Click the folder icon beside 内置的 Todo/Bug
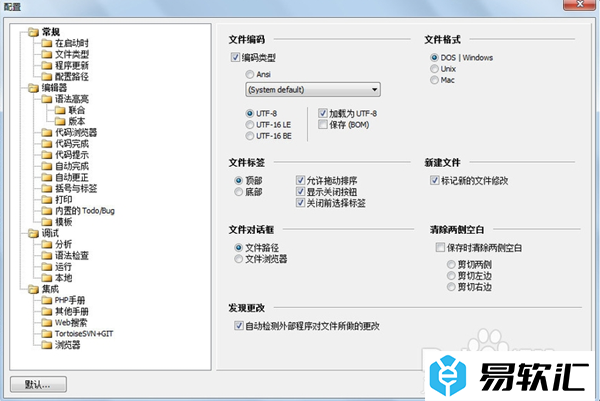Viewport: 600px width, 401px height. pos(47,210)
